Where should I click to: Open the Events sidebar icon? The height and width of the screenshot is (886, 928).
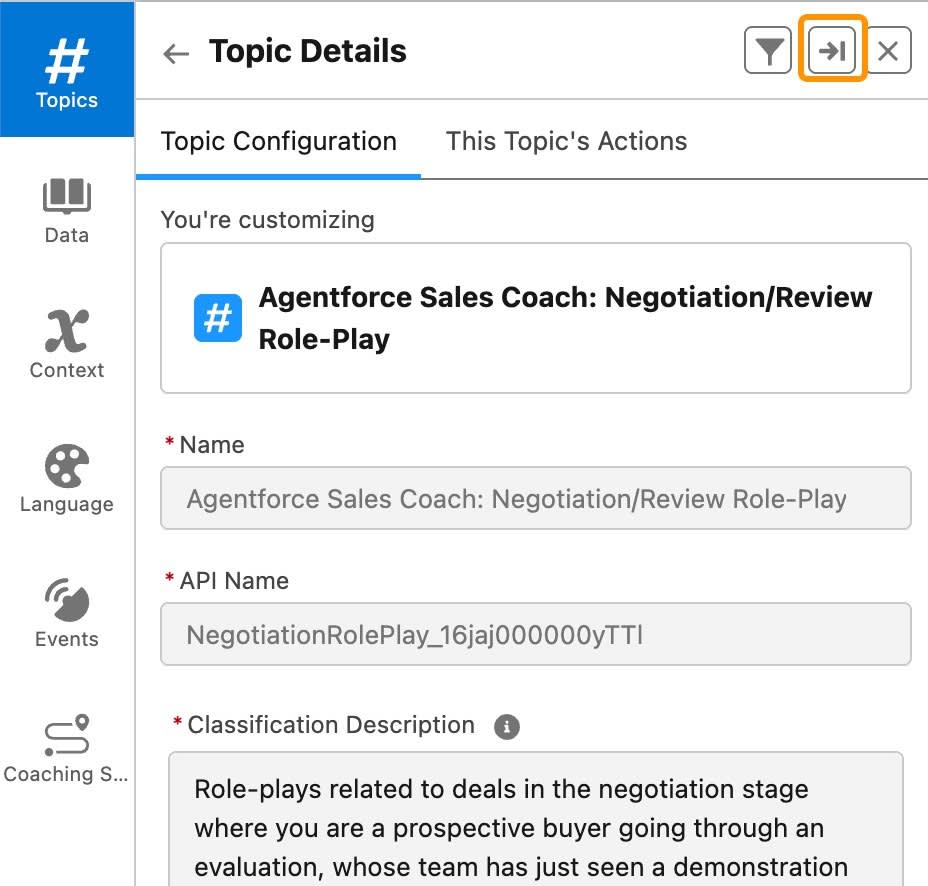point(67,601)
